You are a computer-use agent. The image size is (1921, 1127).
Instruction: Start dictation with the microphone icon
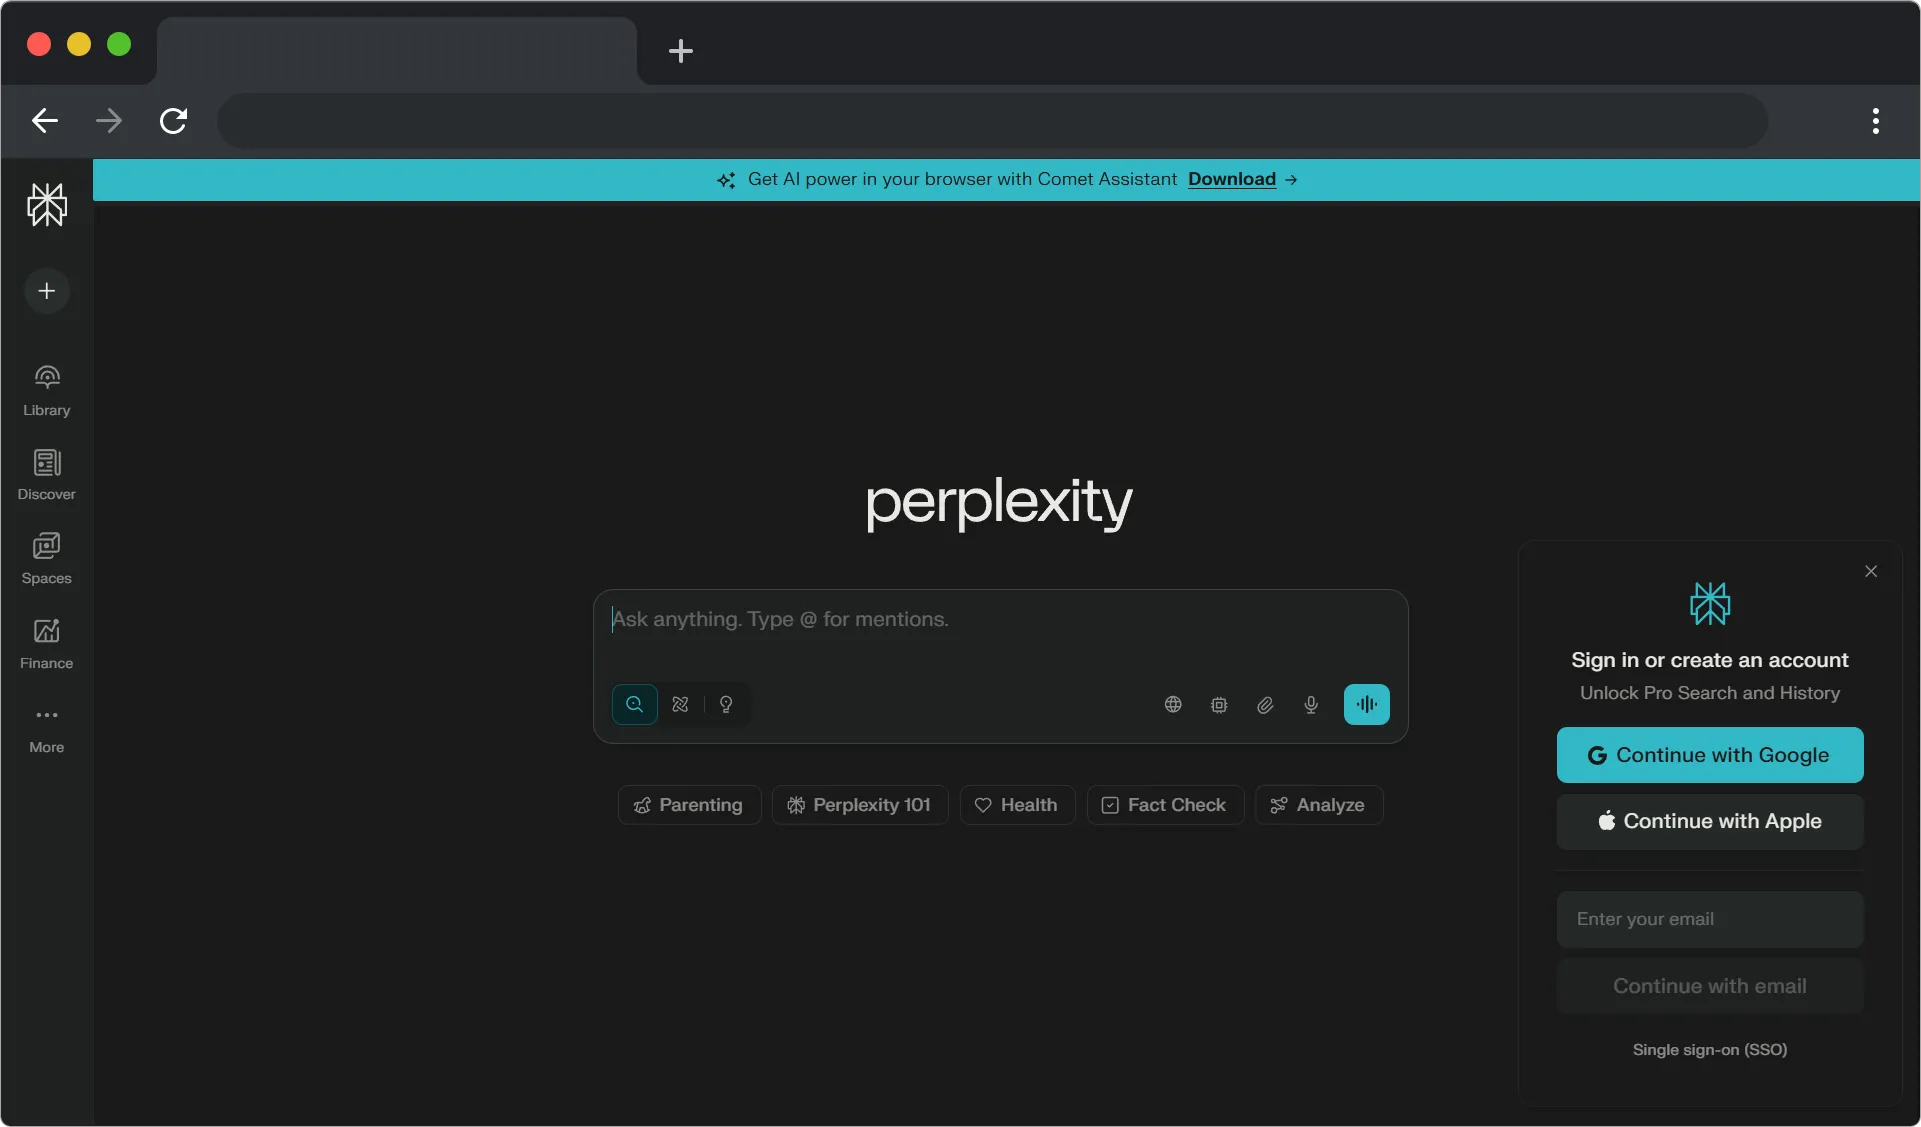click(1311, 705)
